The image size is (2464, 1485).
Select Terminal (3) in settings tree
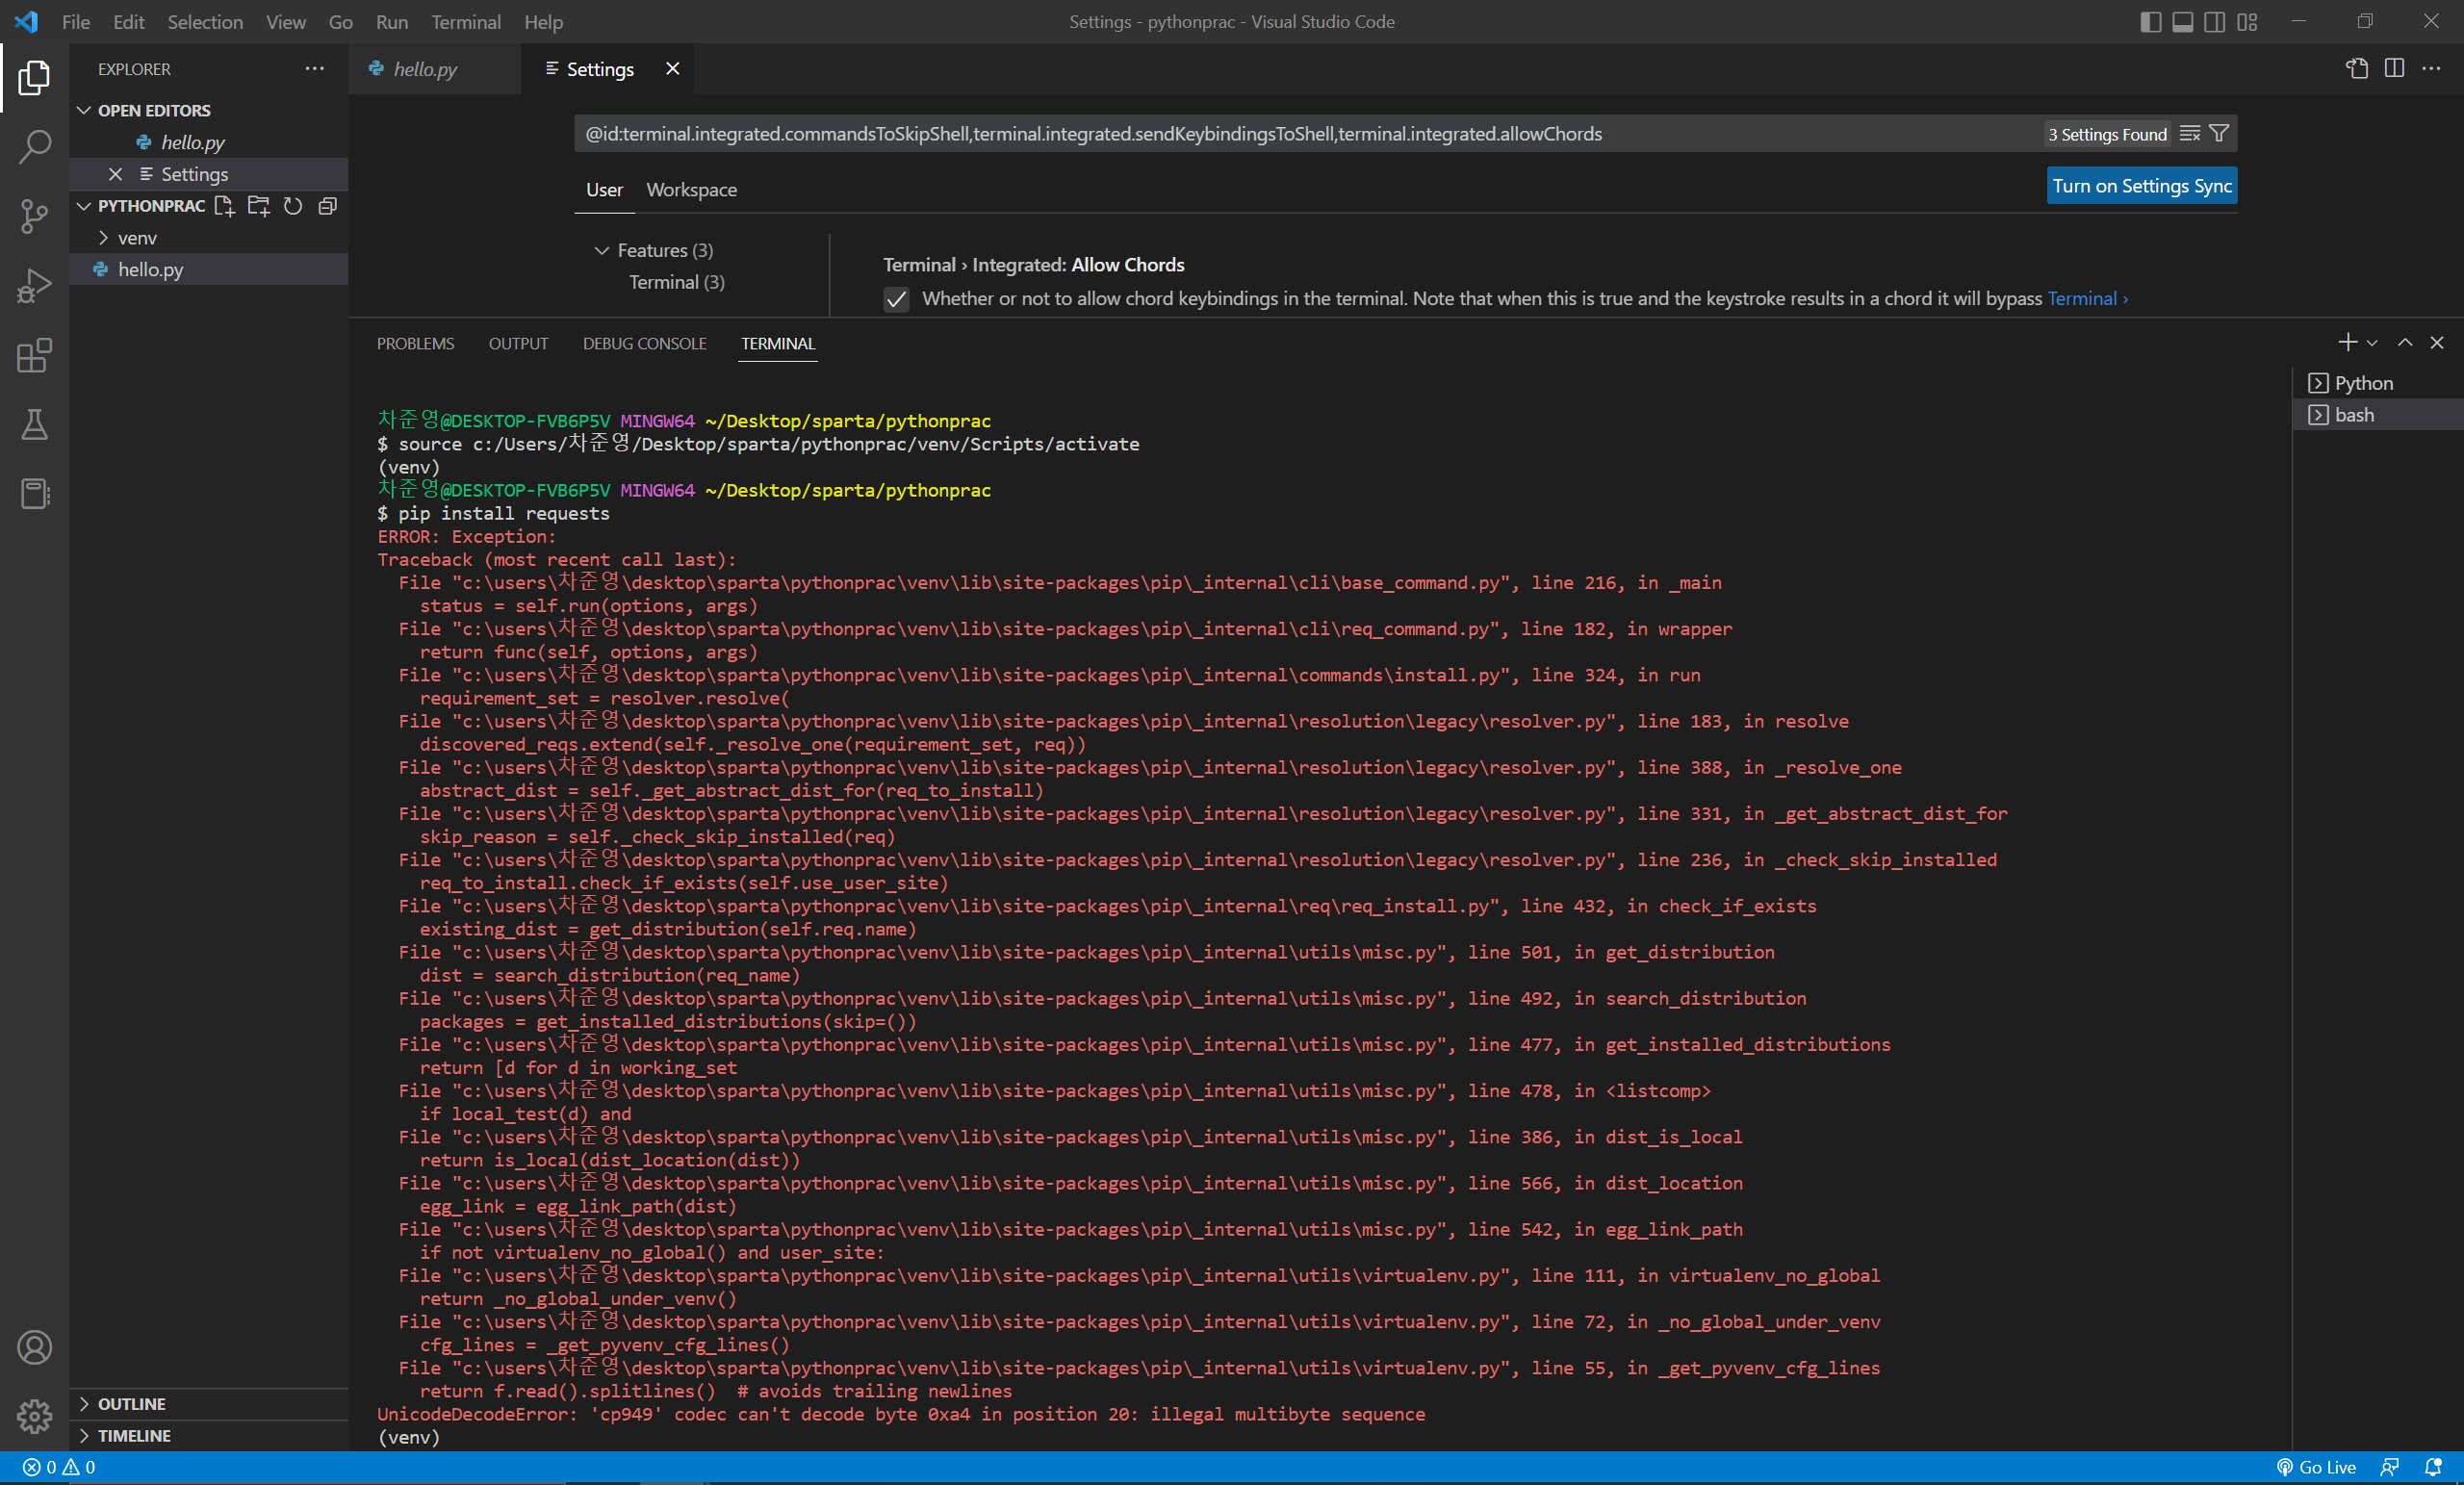pos(677,282)
